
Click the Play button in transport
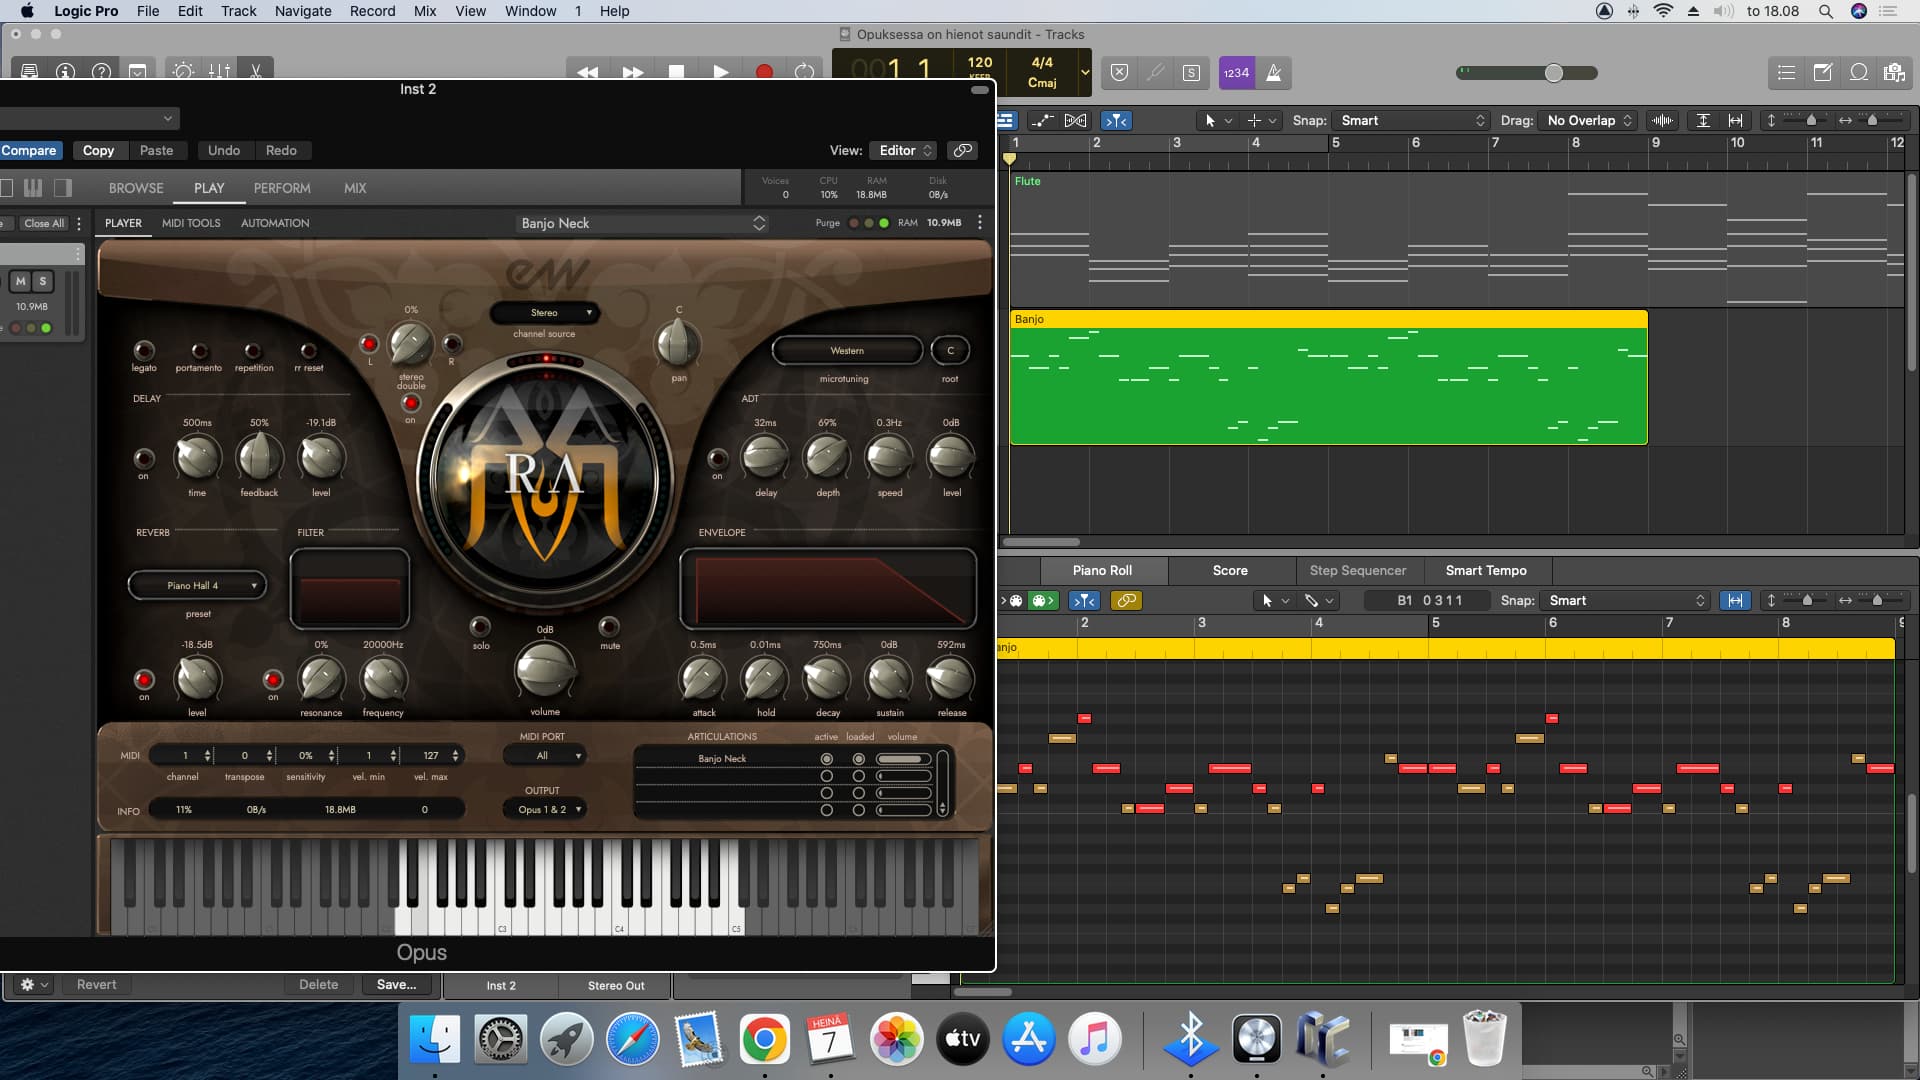point(720,72)
